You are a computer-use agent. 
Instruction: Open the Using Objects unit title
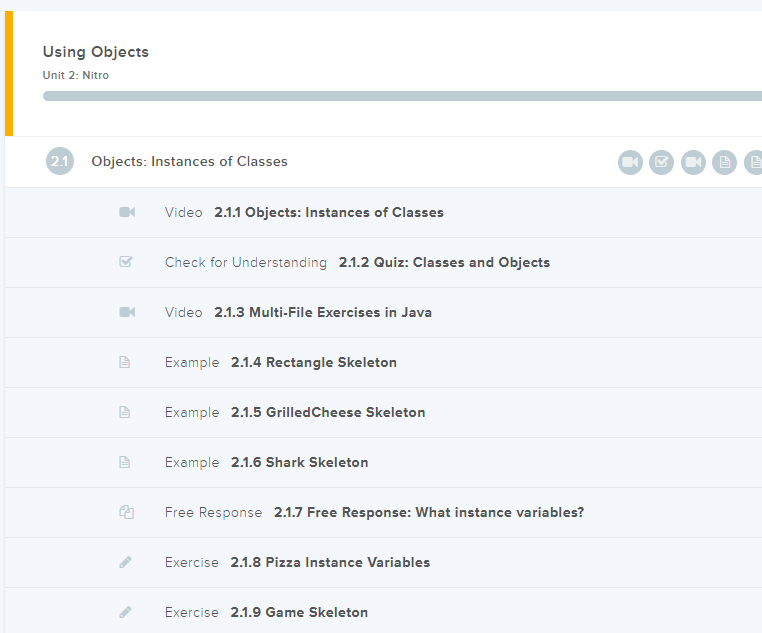pos(95,52)
